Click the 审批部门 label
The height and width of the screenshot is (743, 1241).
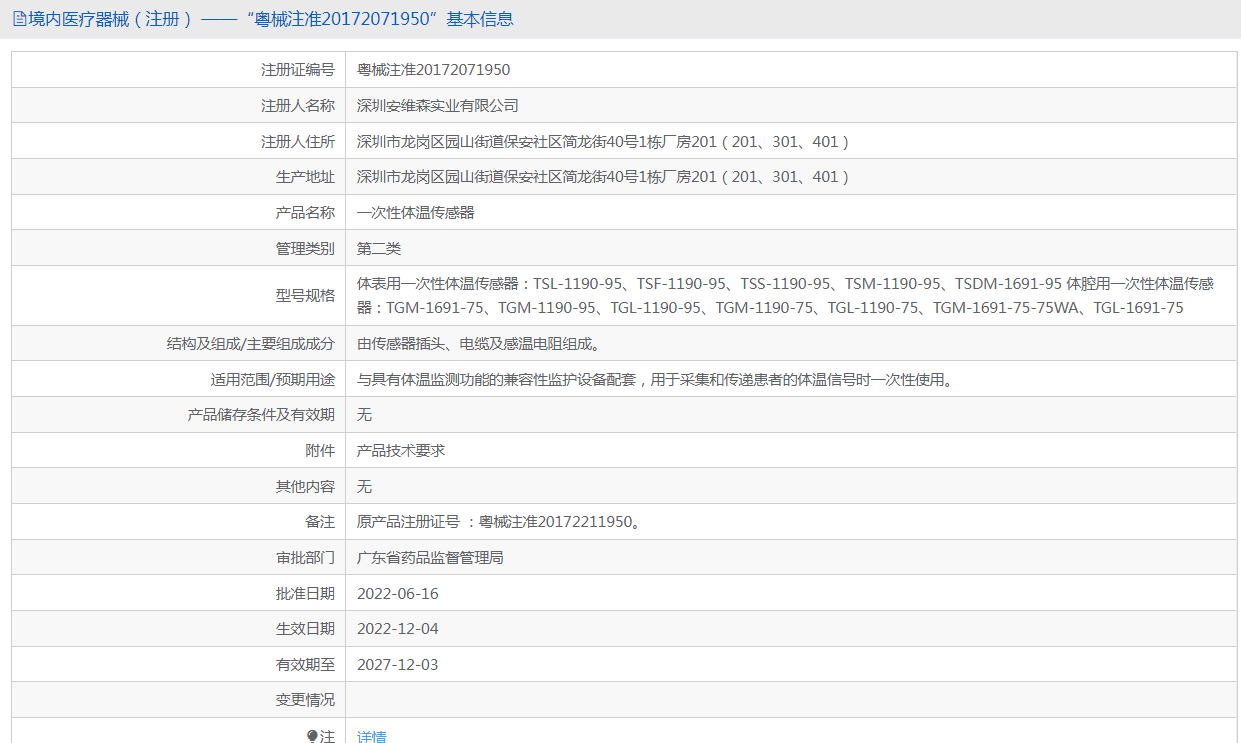pyautogui.click(x=305, y=558)
